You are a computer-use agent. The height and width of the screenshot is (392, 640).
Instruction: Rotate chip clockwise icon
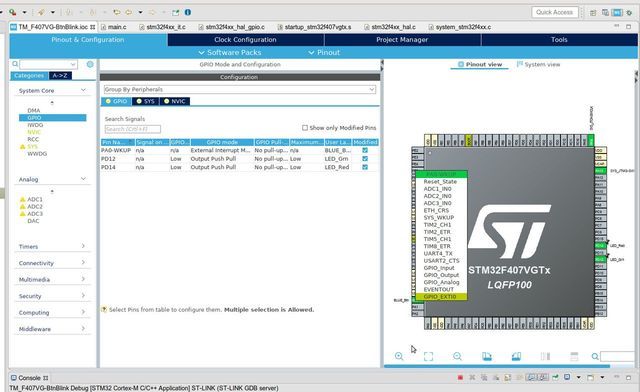click(487, 356)
